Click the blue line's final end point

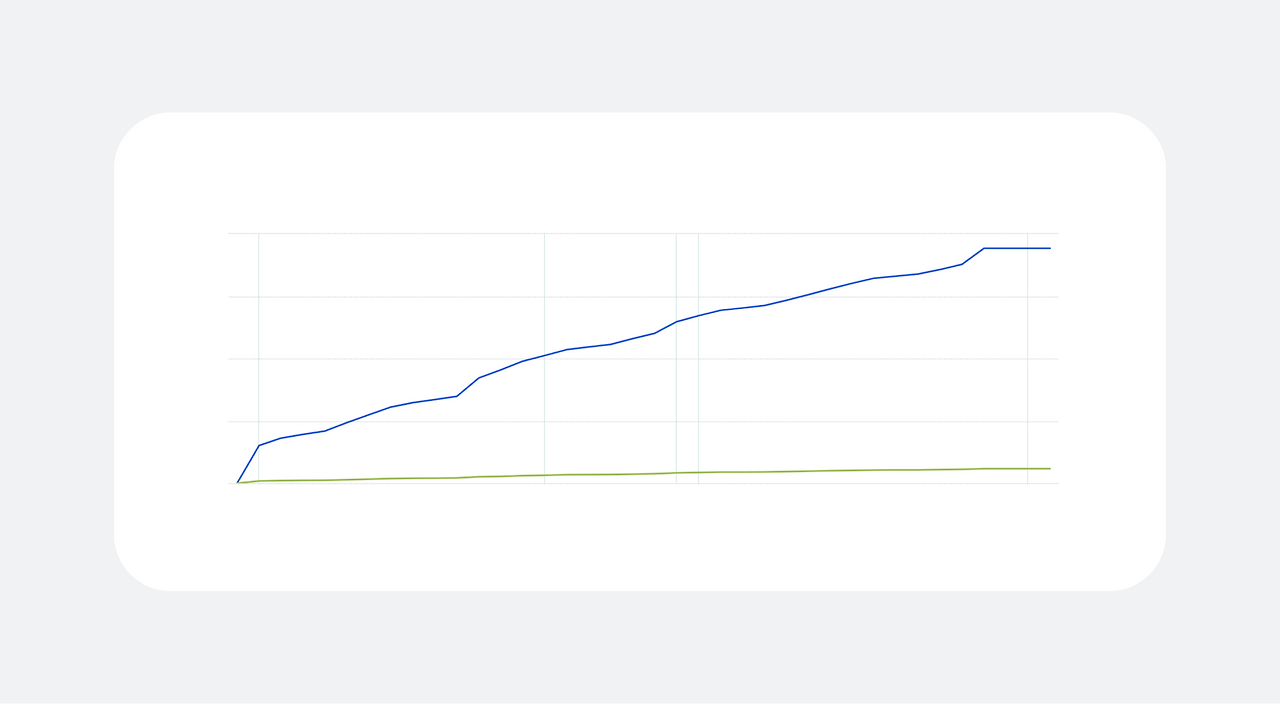click(x=1050, y=248)
